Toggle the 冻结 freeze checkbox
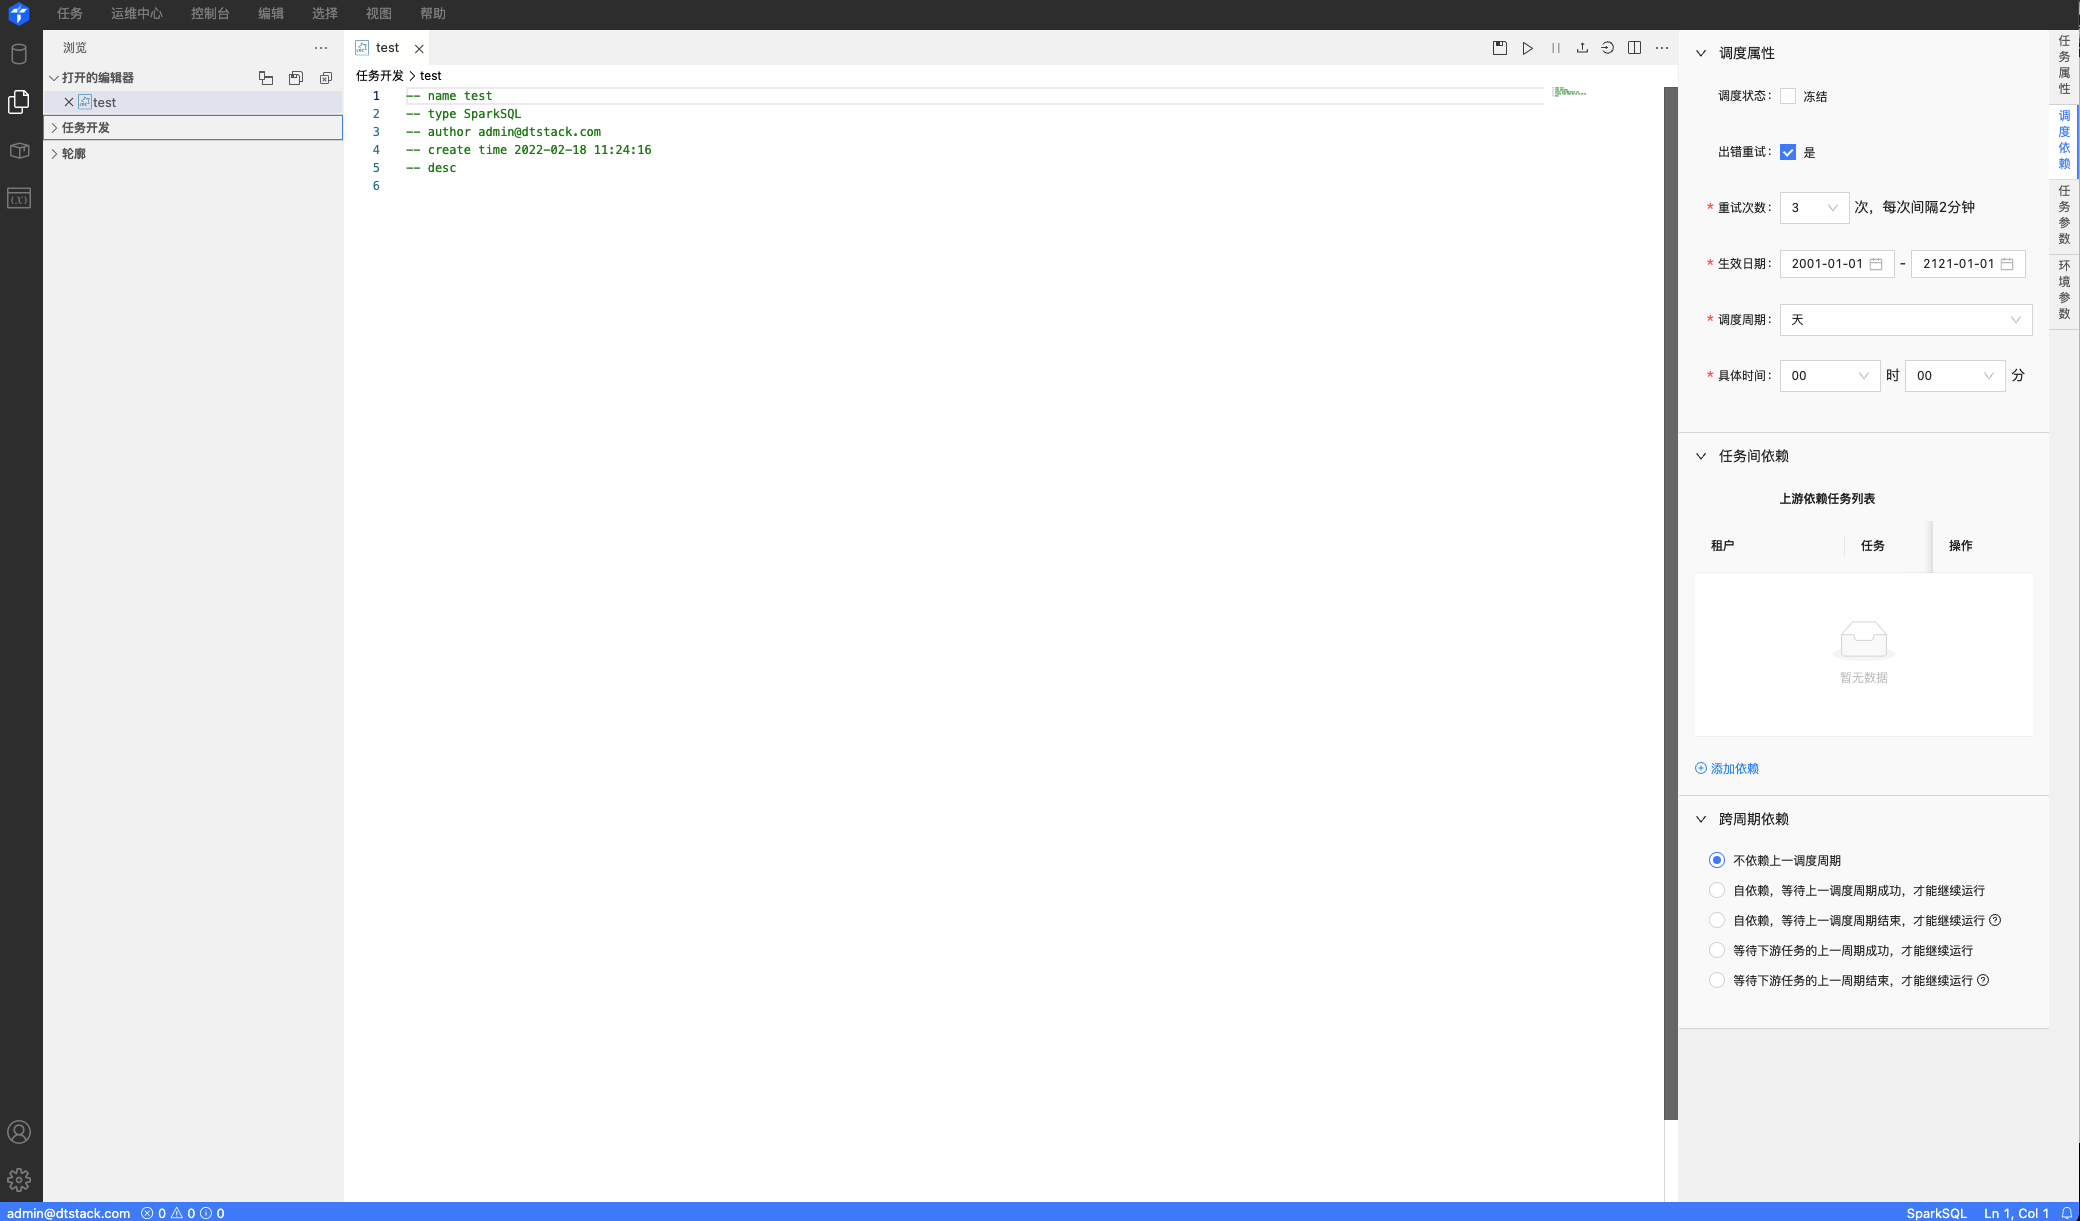 (1788, 96)
